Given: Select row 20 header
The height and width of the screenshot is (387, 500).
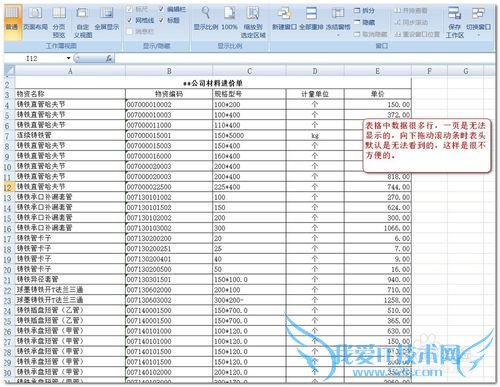Looking at the screenshot, I should pyautogui.click(x=9, y=269).
